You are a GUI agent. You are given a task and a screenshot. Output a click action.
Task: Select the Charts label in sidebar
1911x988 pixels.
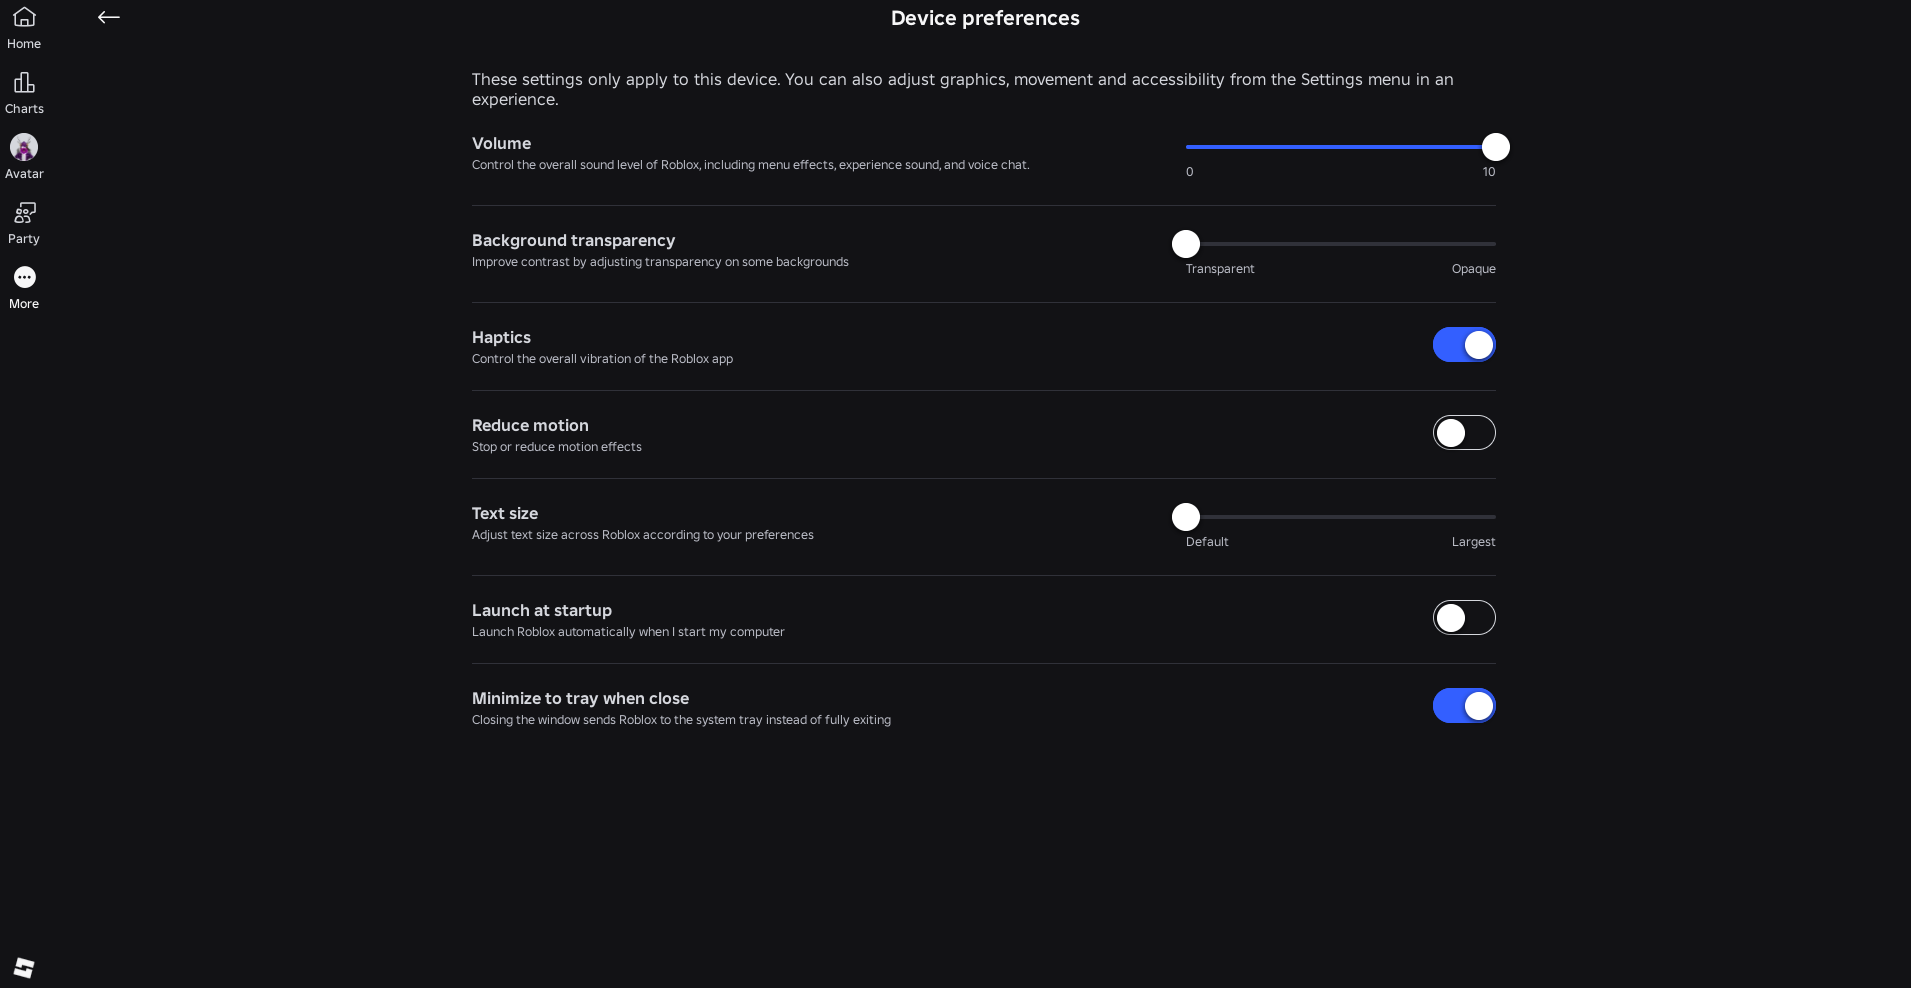point(24,109)
